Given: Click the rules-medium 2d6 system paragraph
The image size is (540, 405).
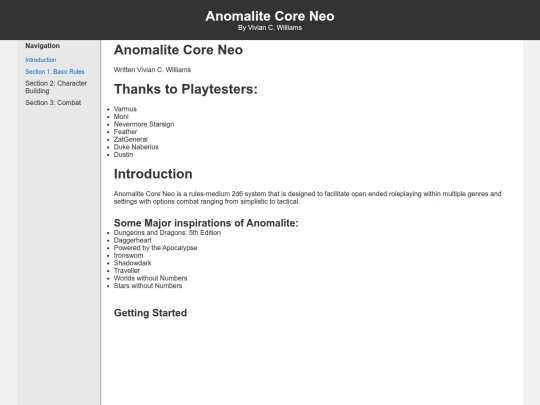Looking at the screenshot, I should pos(308,198).
